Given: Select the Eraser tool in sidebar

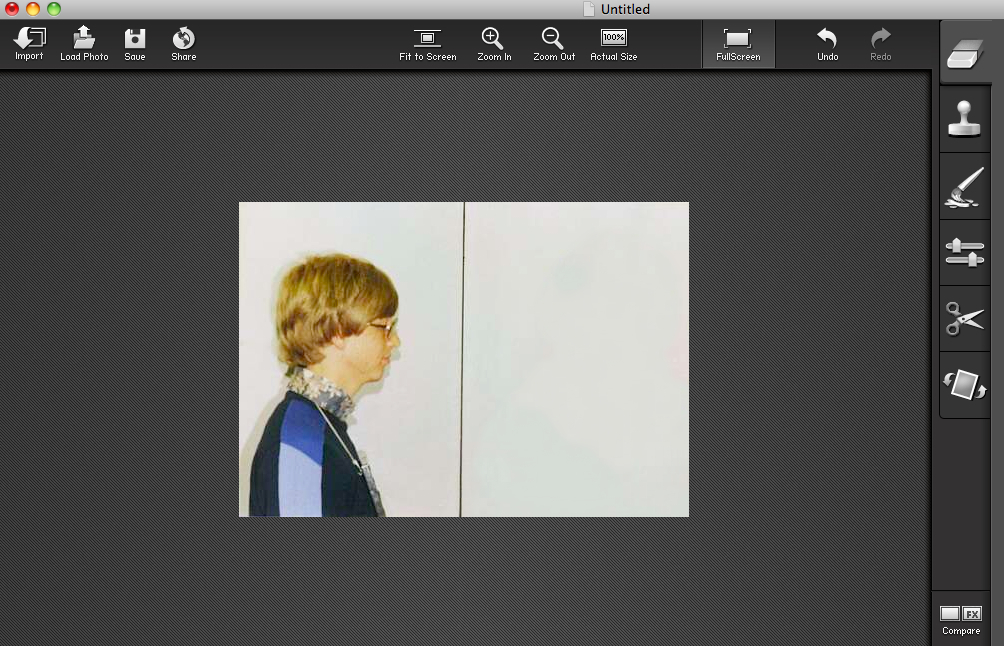Looking at the screenshot, I should coord(965,54).
